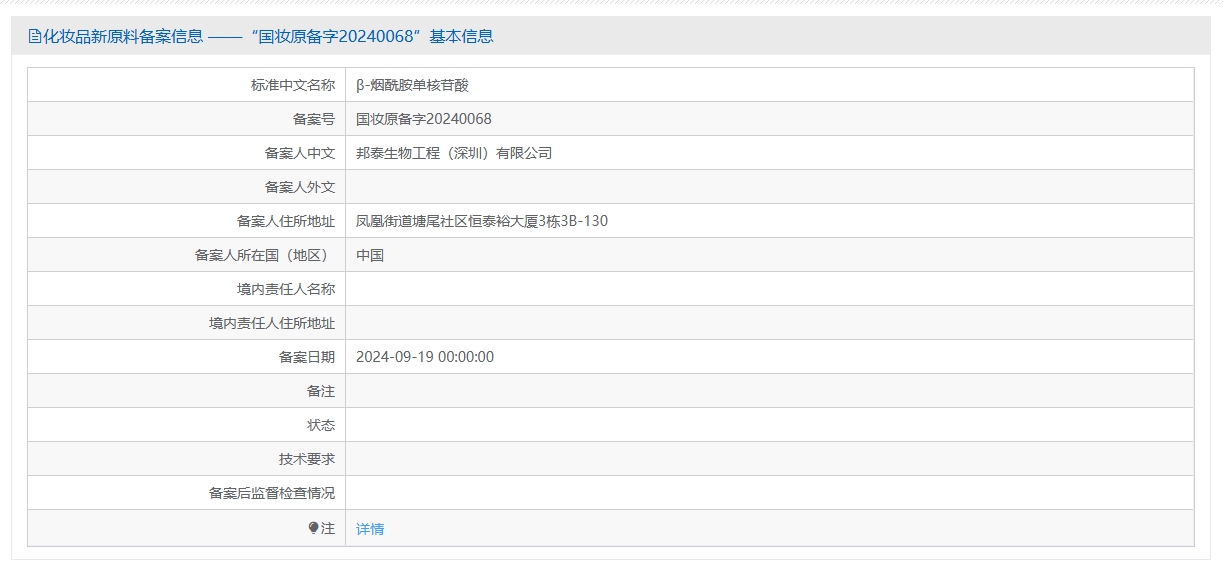Click the 状态 row label
This screenshot has width=1223, height=571.
click(321, 425)
